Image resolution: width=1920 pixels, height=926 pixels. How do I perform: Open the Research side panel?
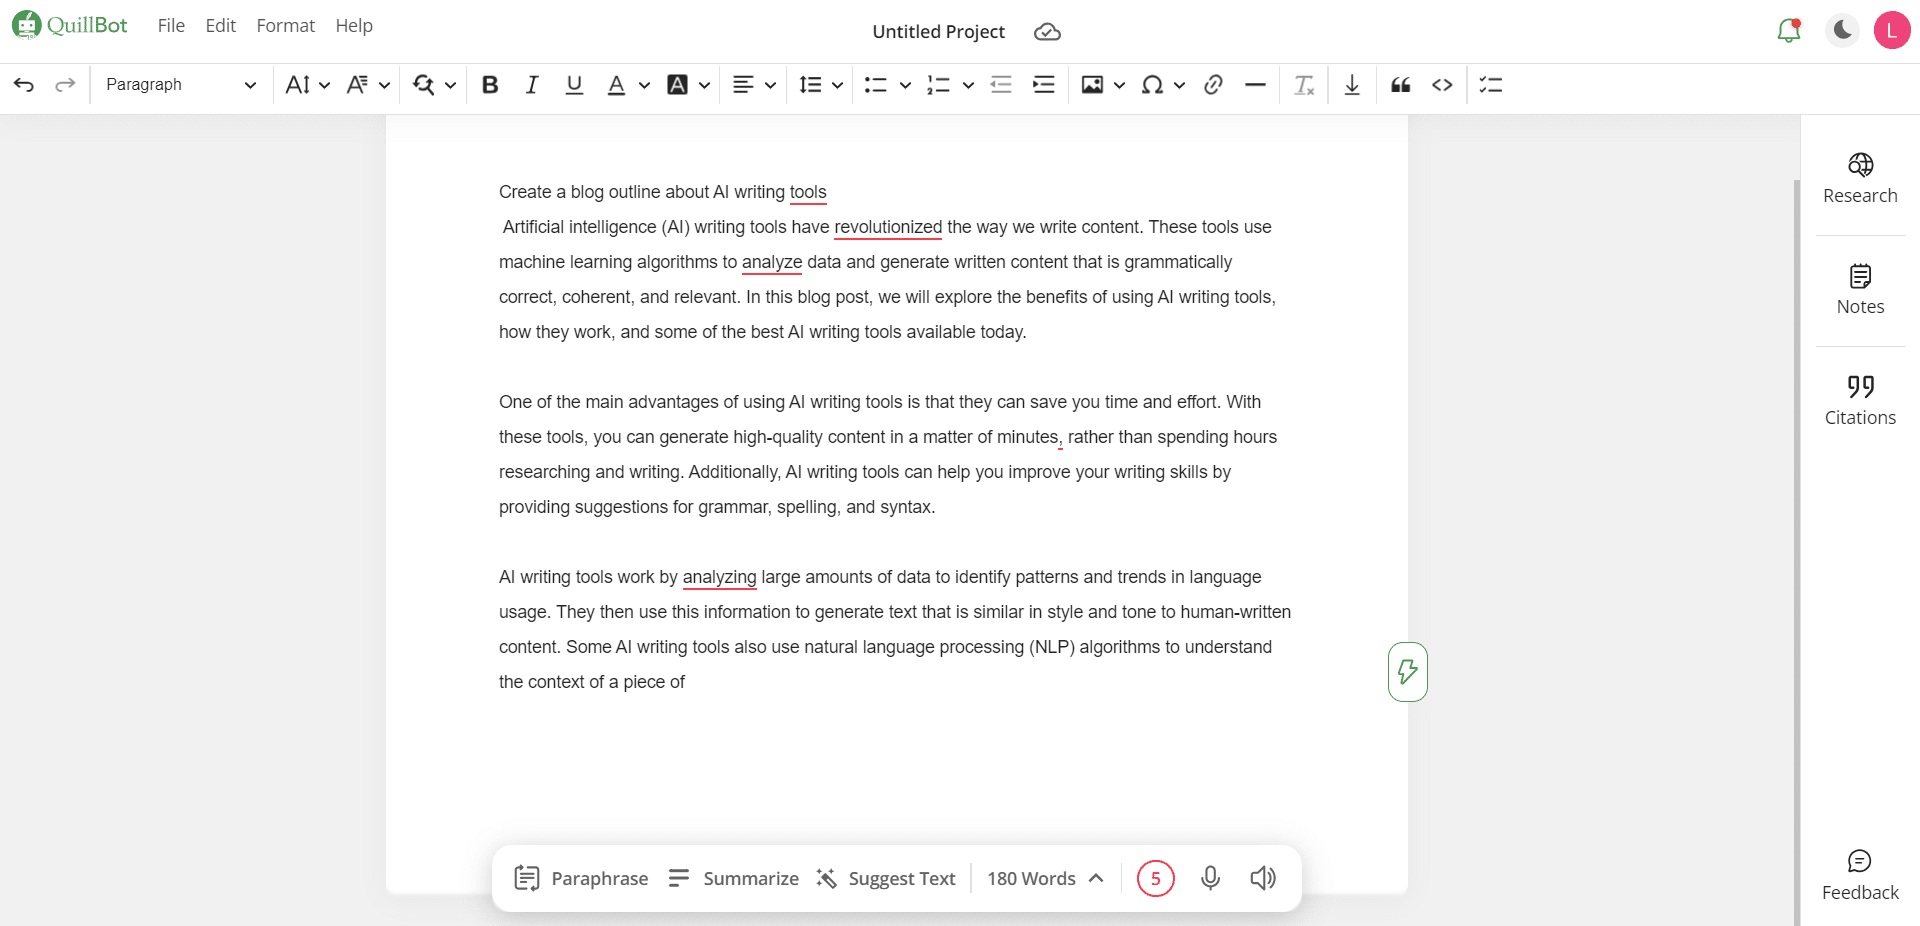pos(1860,180)
